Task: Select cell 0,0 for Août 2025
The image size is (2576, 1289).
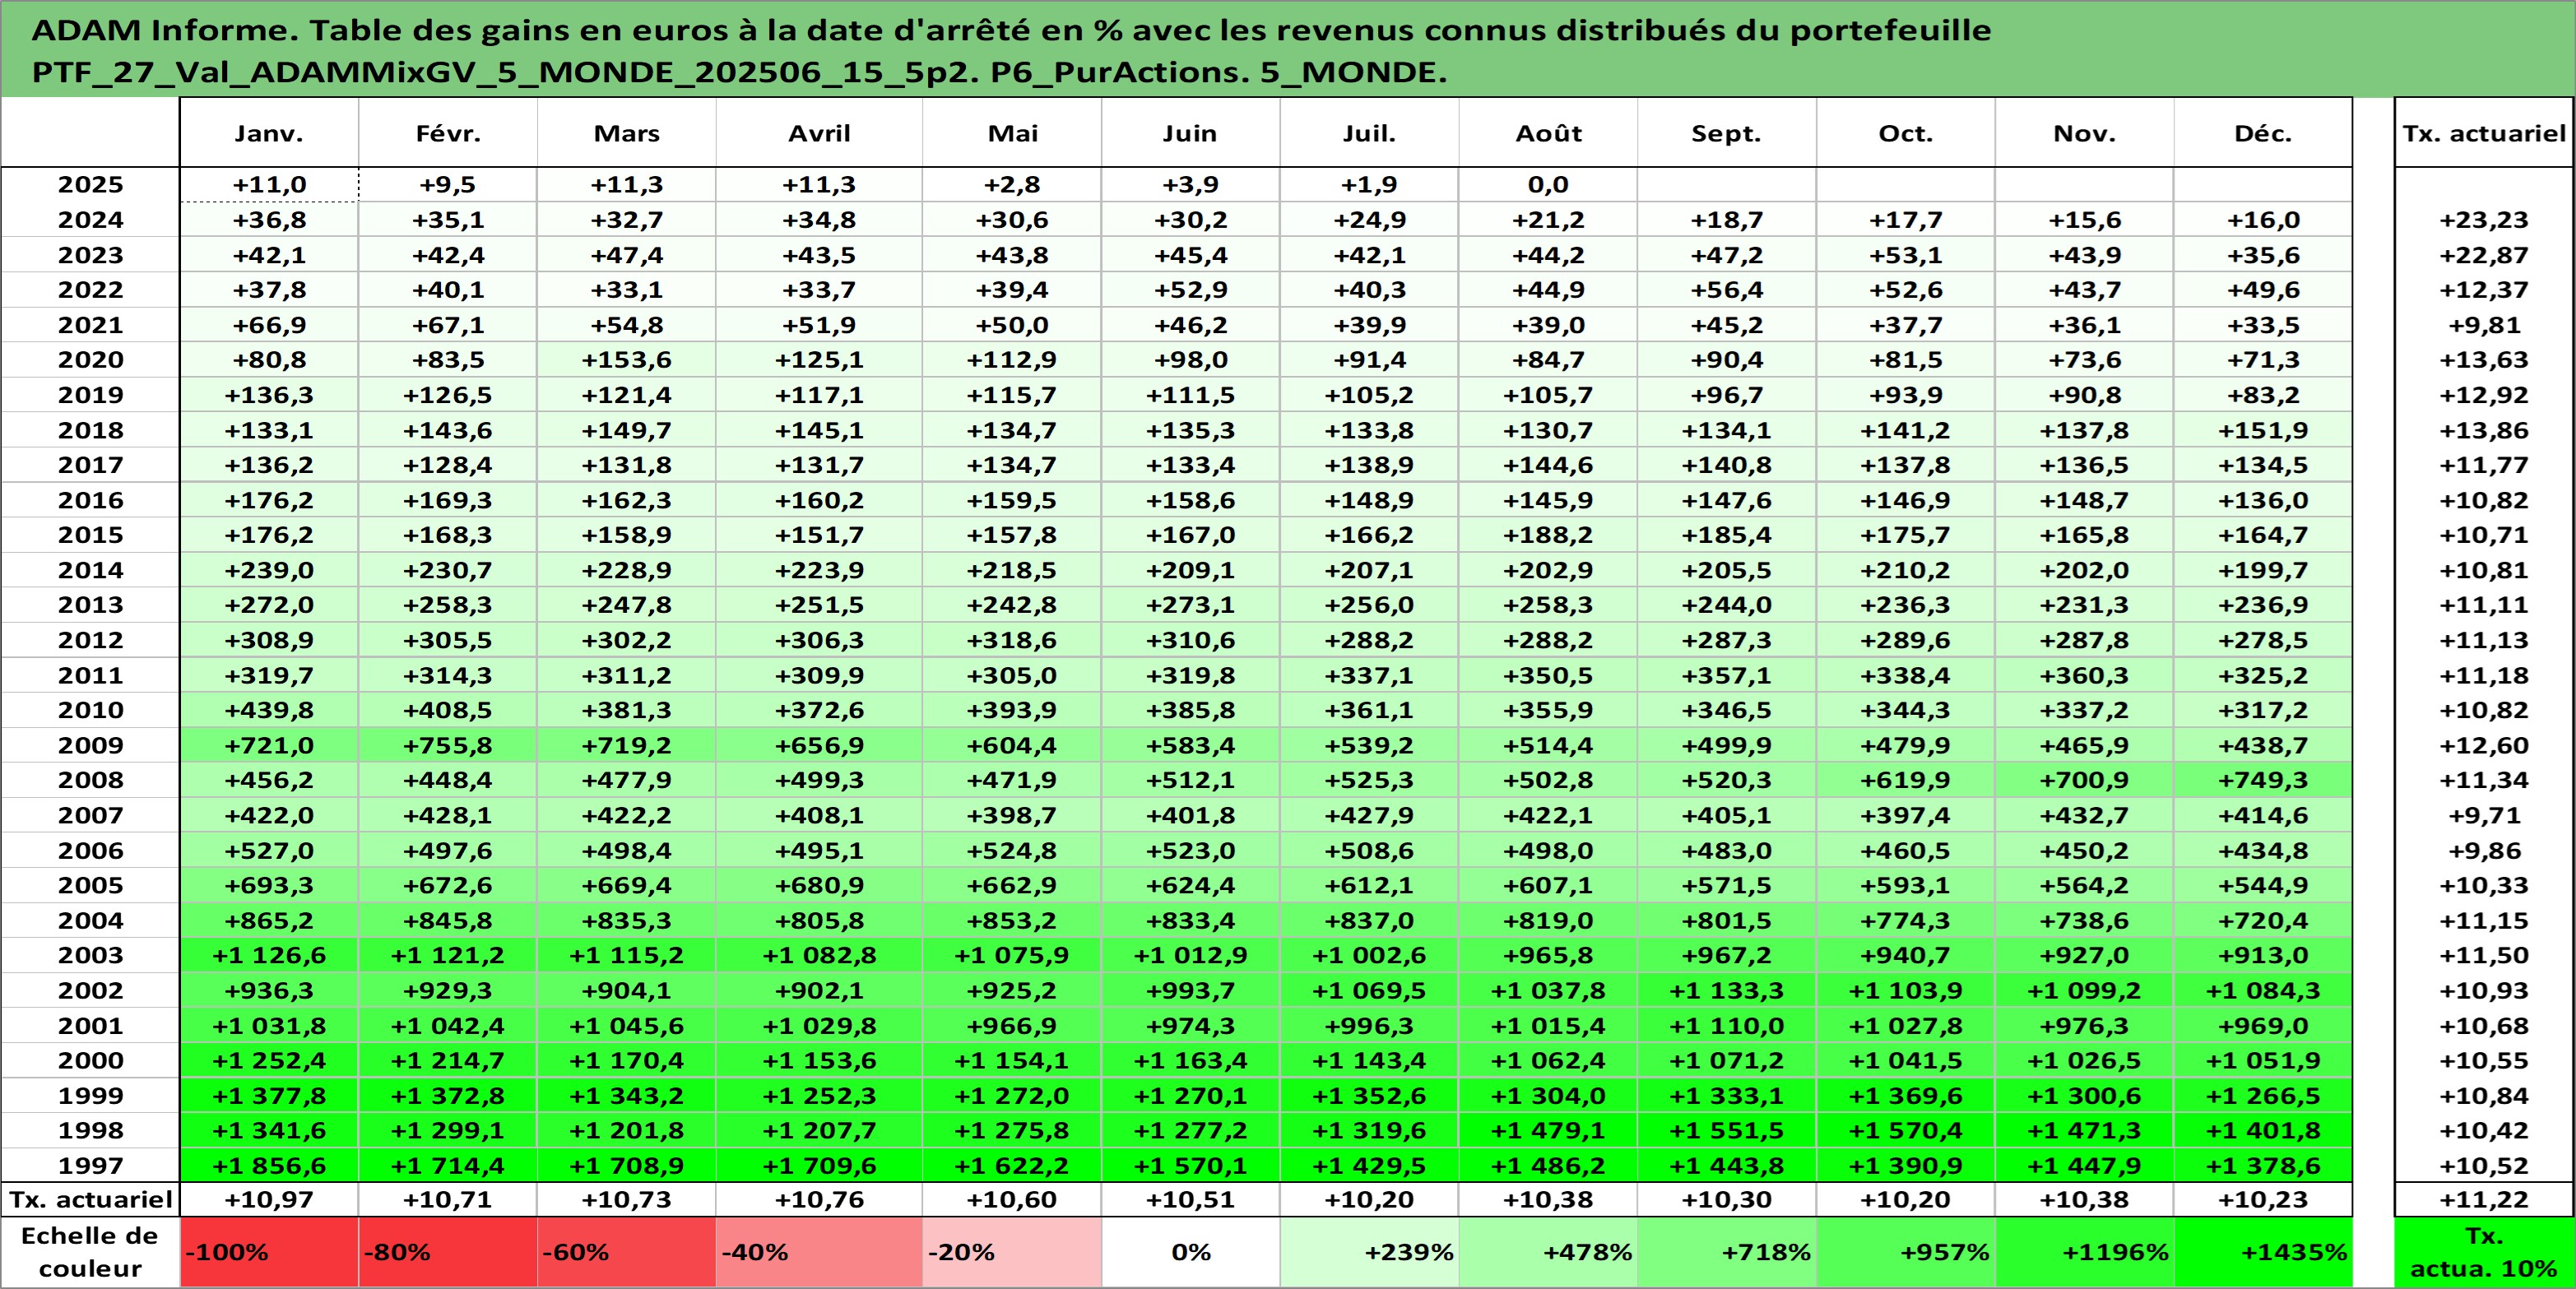Action: 1548,185
